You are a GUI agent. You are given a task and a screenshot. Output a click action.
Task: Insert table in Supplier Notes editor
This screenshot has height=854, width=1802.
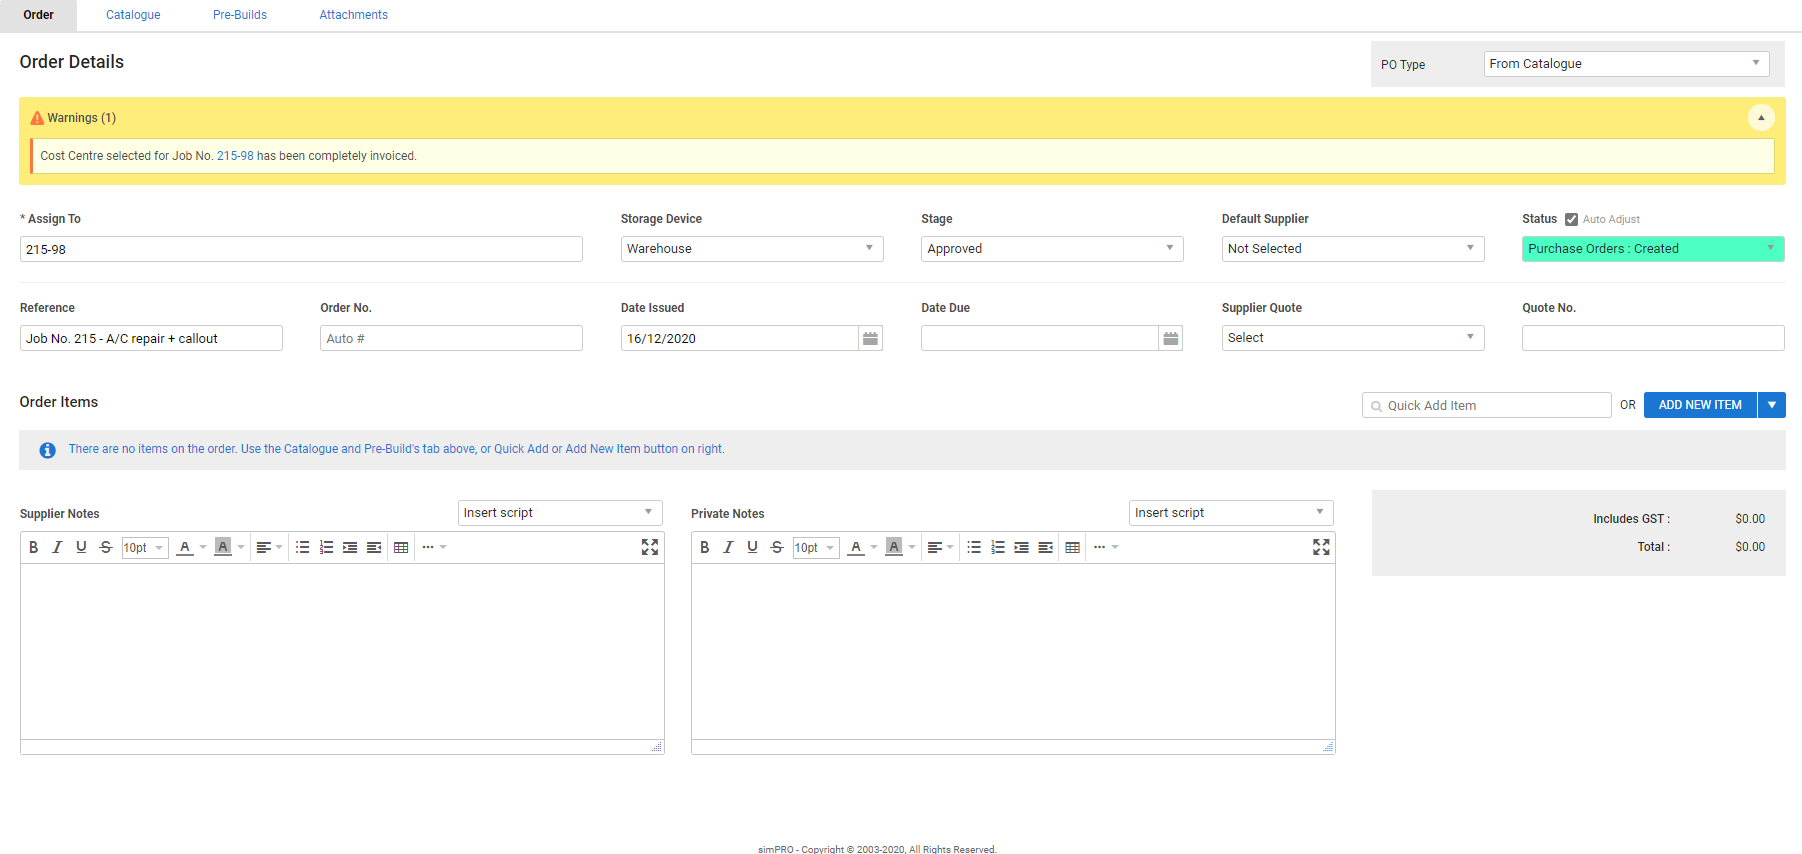click(x=401, y=547)
